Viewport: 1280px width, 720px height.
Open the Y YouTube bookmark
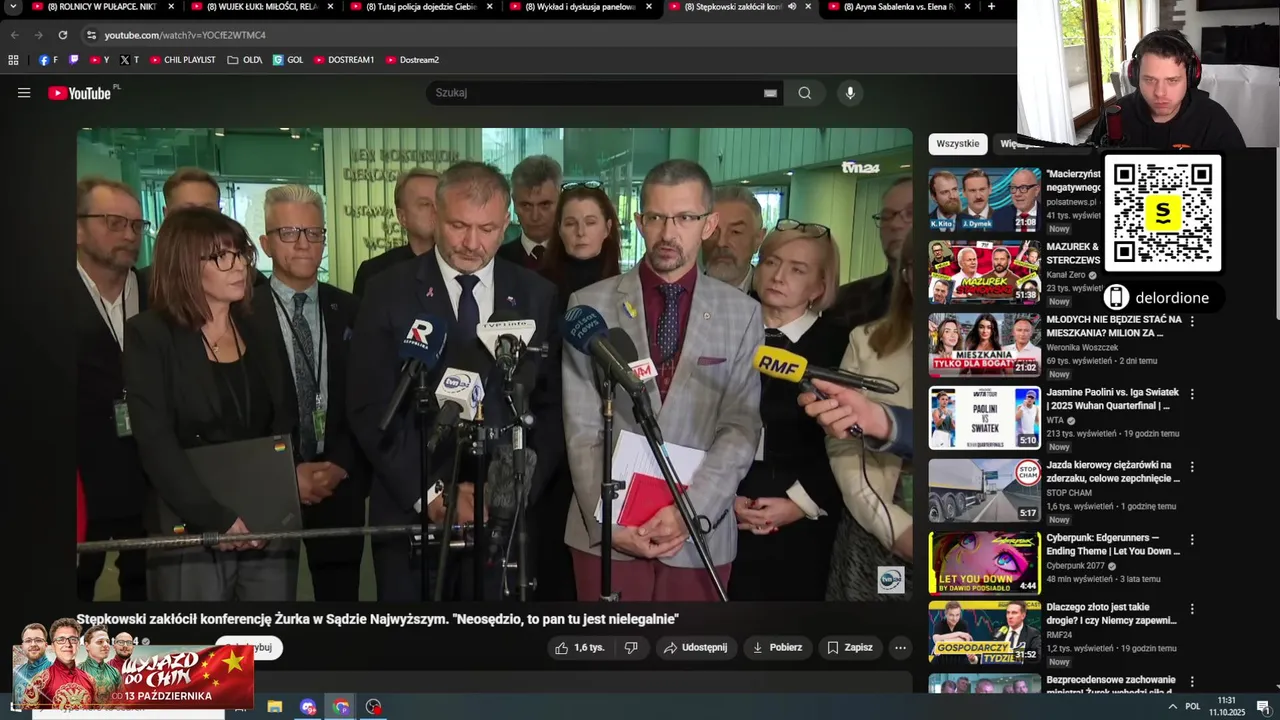pyautogui.click(x=100, y=60)
